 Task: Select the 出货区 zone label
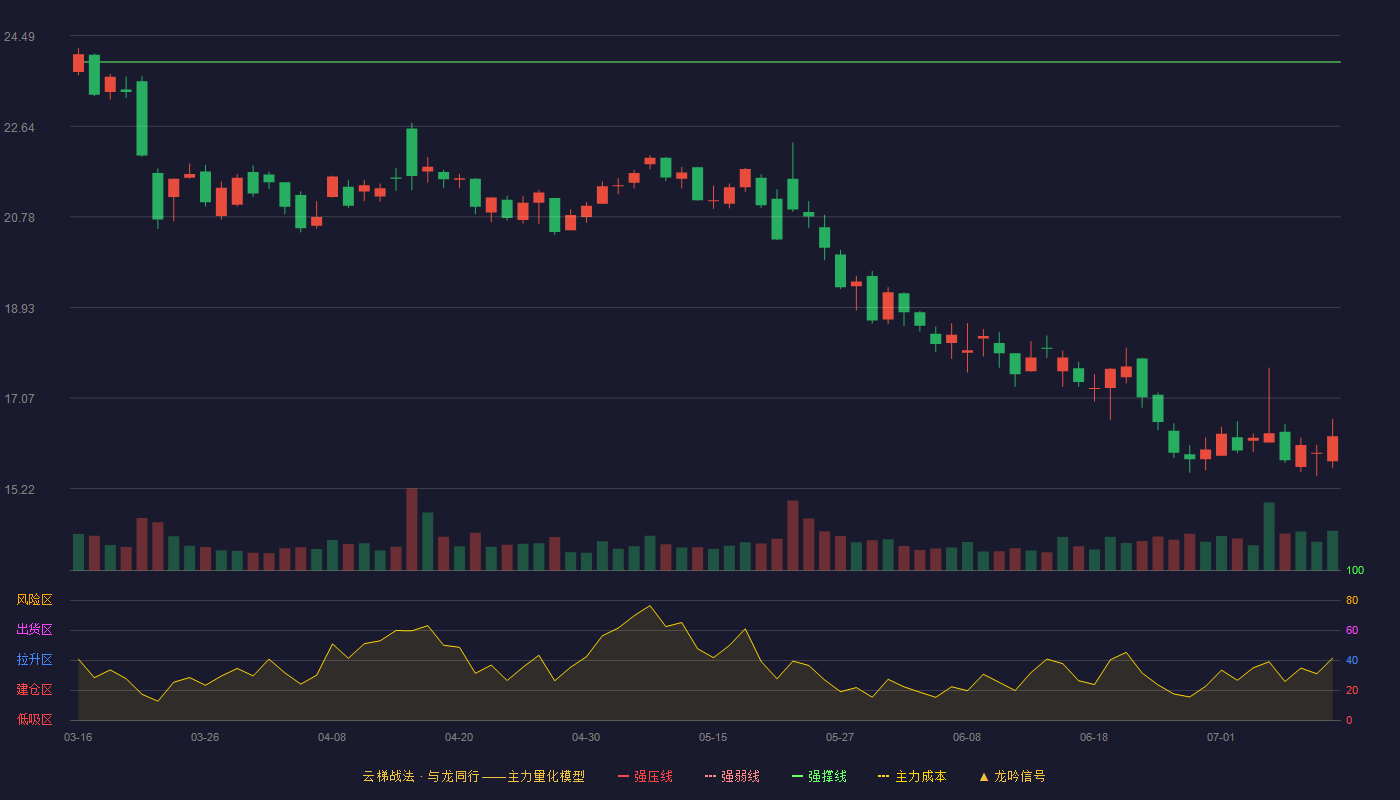point(34,630)
